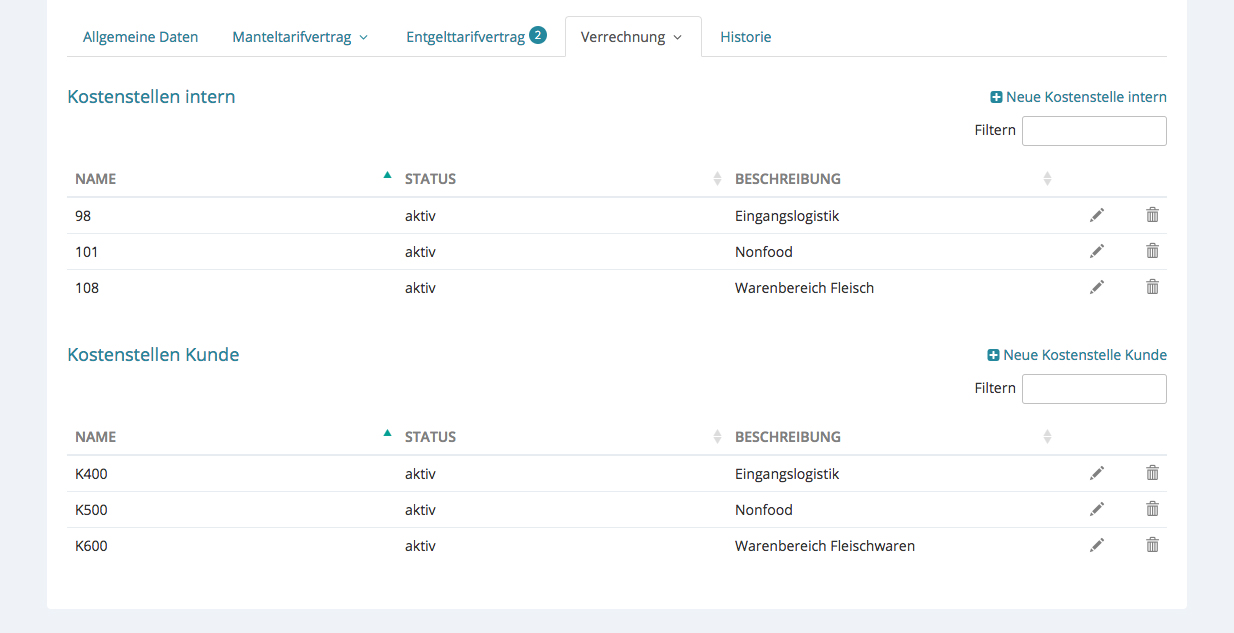Delete cost center 98 Eingangslogistik

[x=1152, y=215]
